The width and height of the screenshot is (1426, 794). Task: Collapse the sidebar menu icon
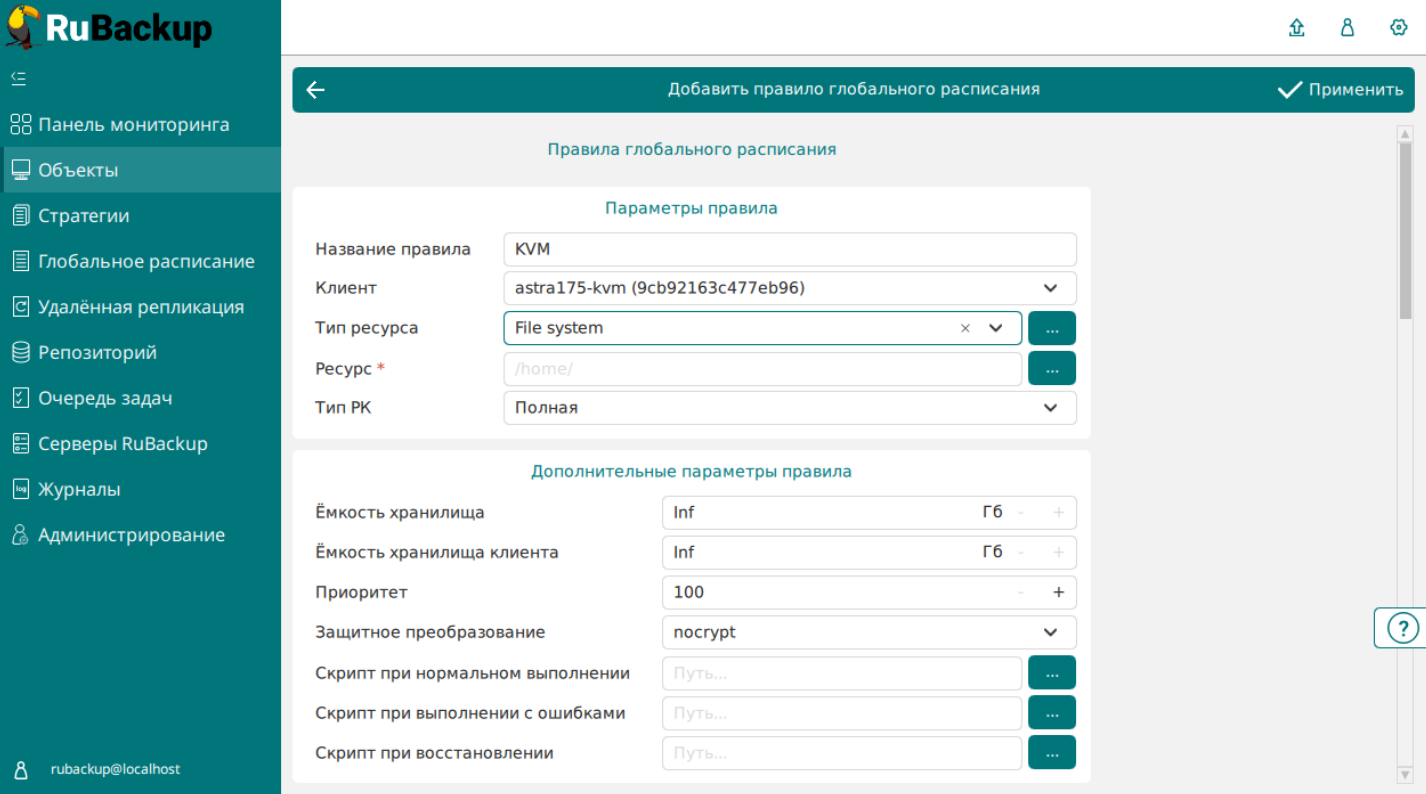18,78
